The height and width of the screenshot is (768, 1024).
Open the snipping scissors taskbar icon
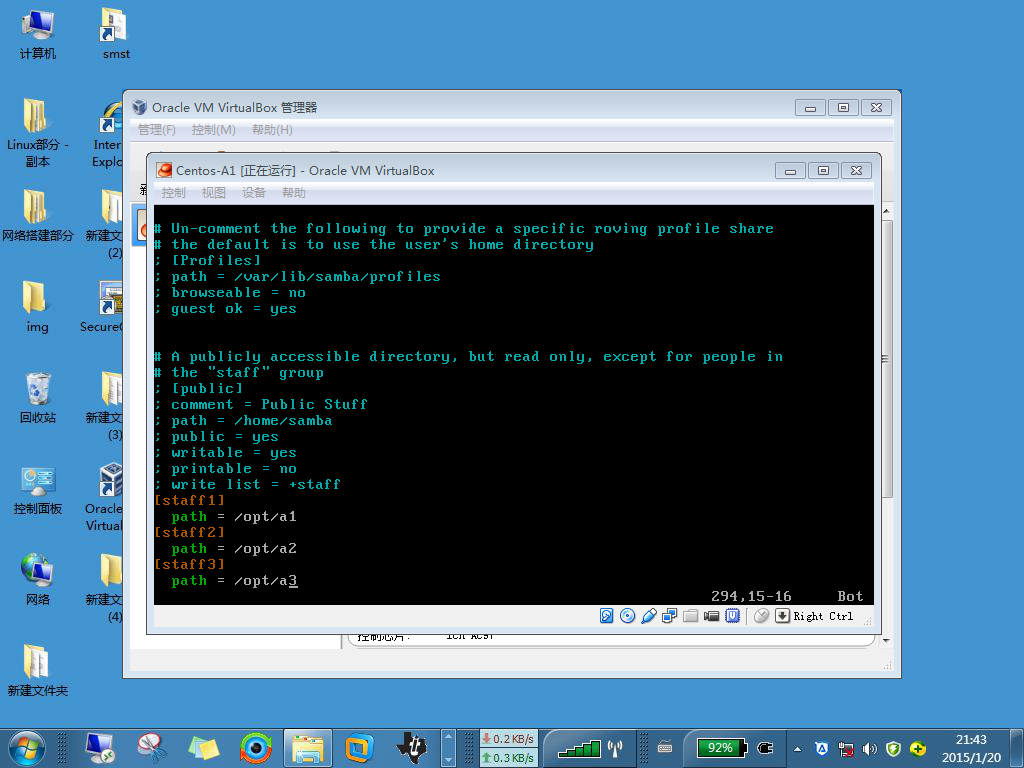tap(152, 748)
